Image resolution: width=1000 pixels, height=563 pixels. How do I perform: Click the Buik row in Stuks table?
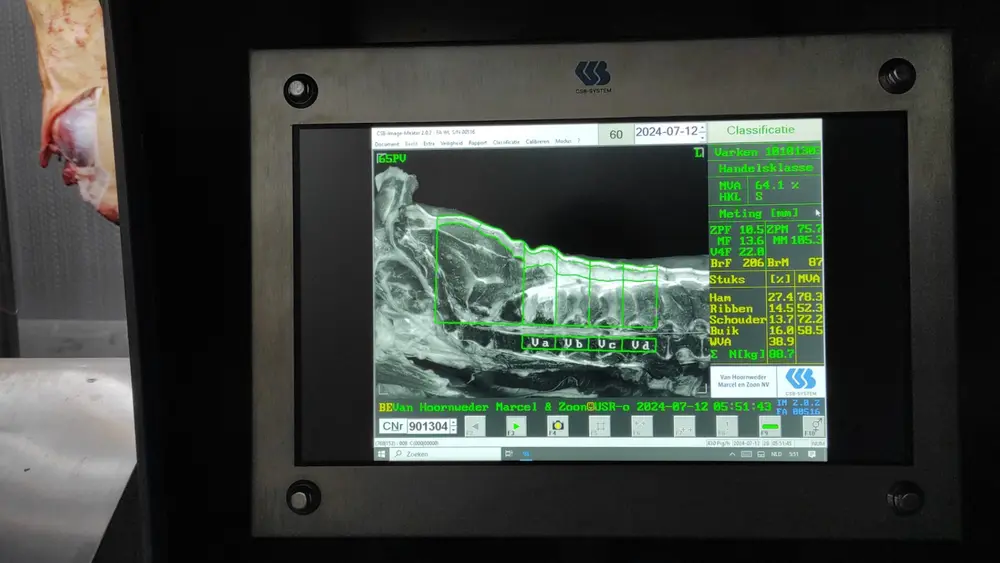pos(766,331)
